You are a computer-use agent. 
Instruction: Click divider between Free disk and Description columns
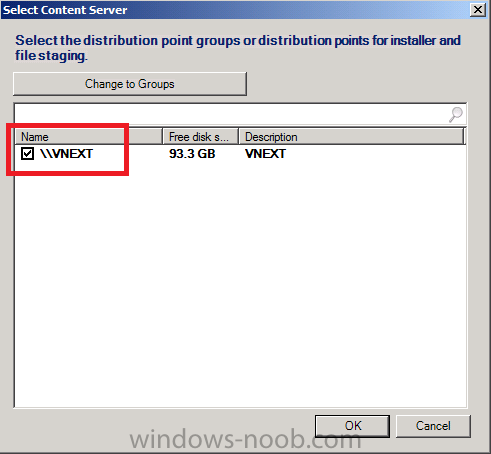click(x=239, y=137)
